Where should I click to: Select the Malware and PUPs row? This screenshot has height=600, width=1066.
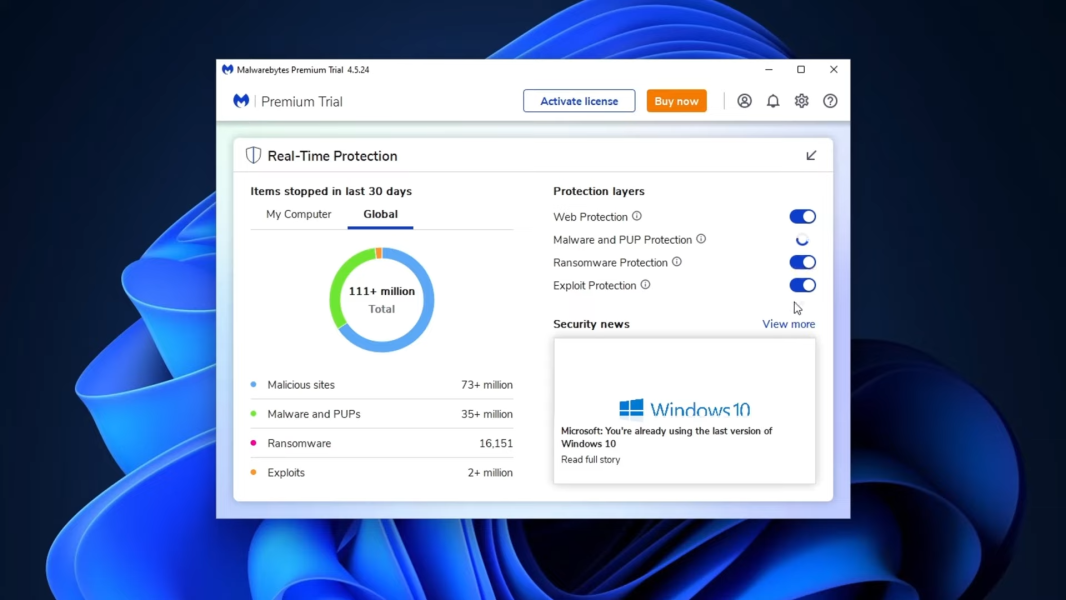click(381, 414)
